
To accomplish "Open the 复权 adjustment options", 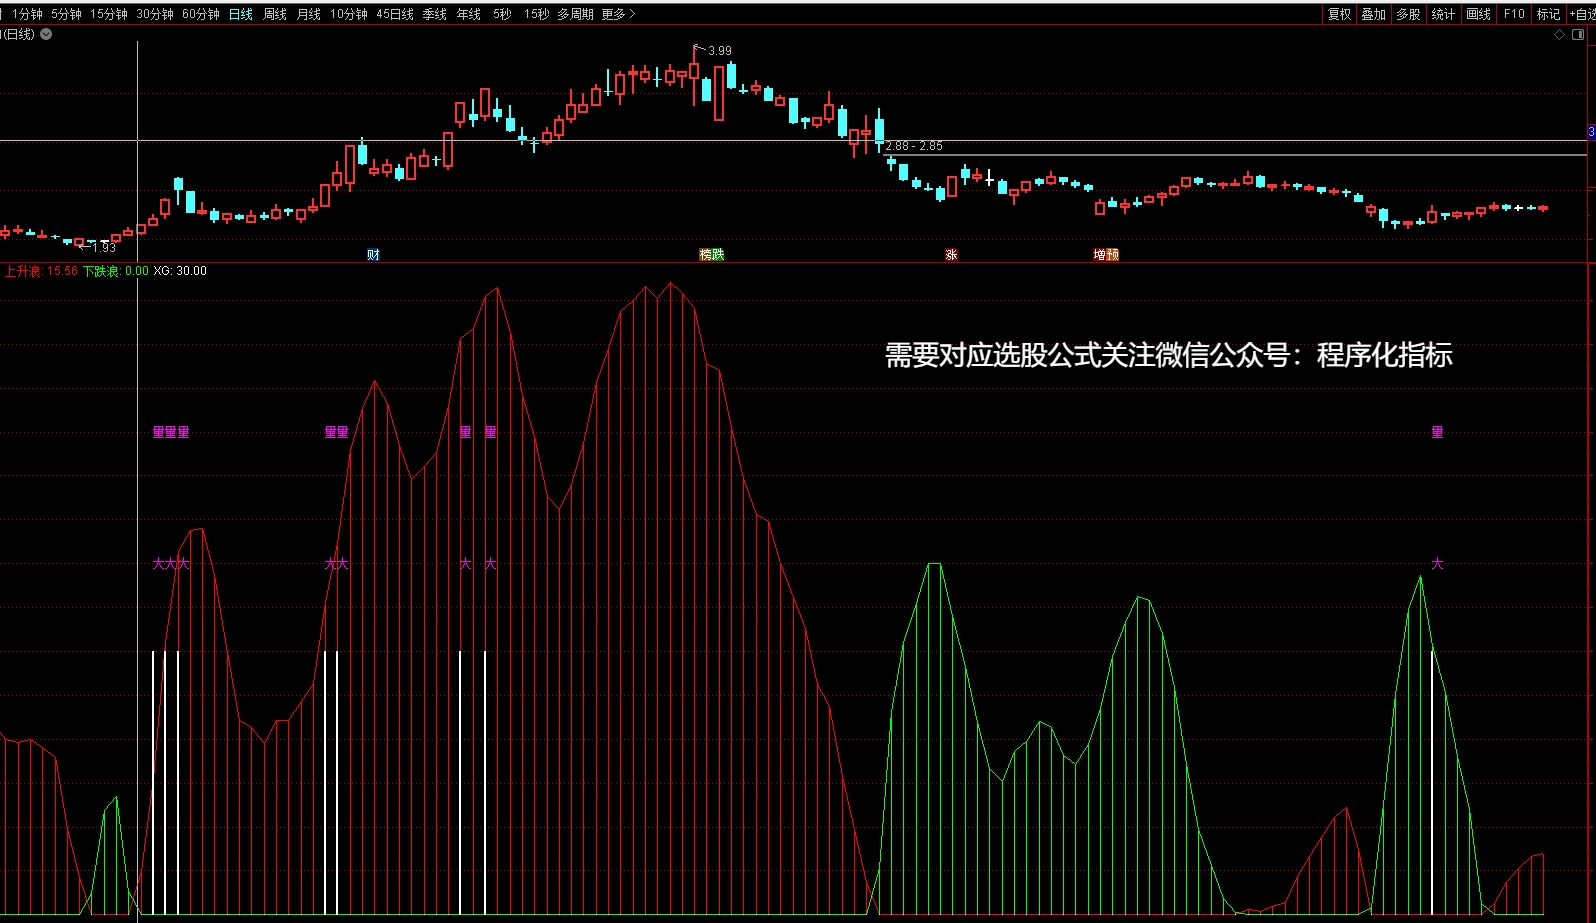I will click(x=1339, y=14).
